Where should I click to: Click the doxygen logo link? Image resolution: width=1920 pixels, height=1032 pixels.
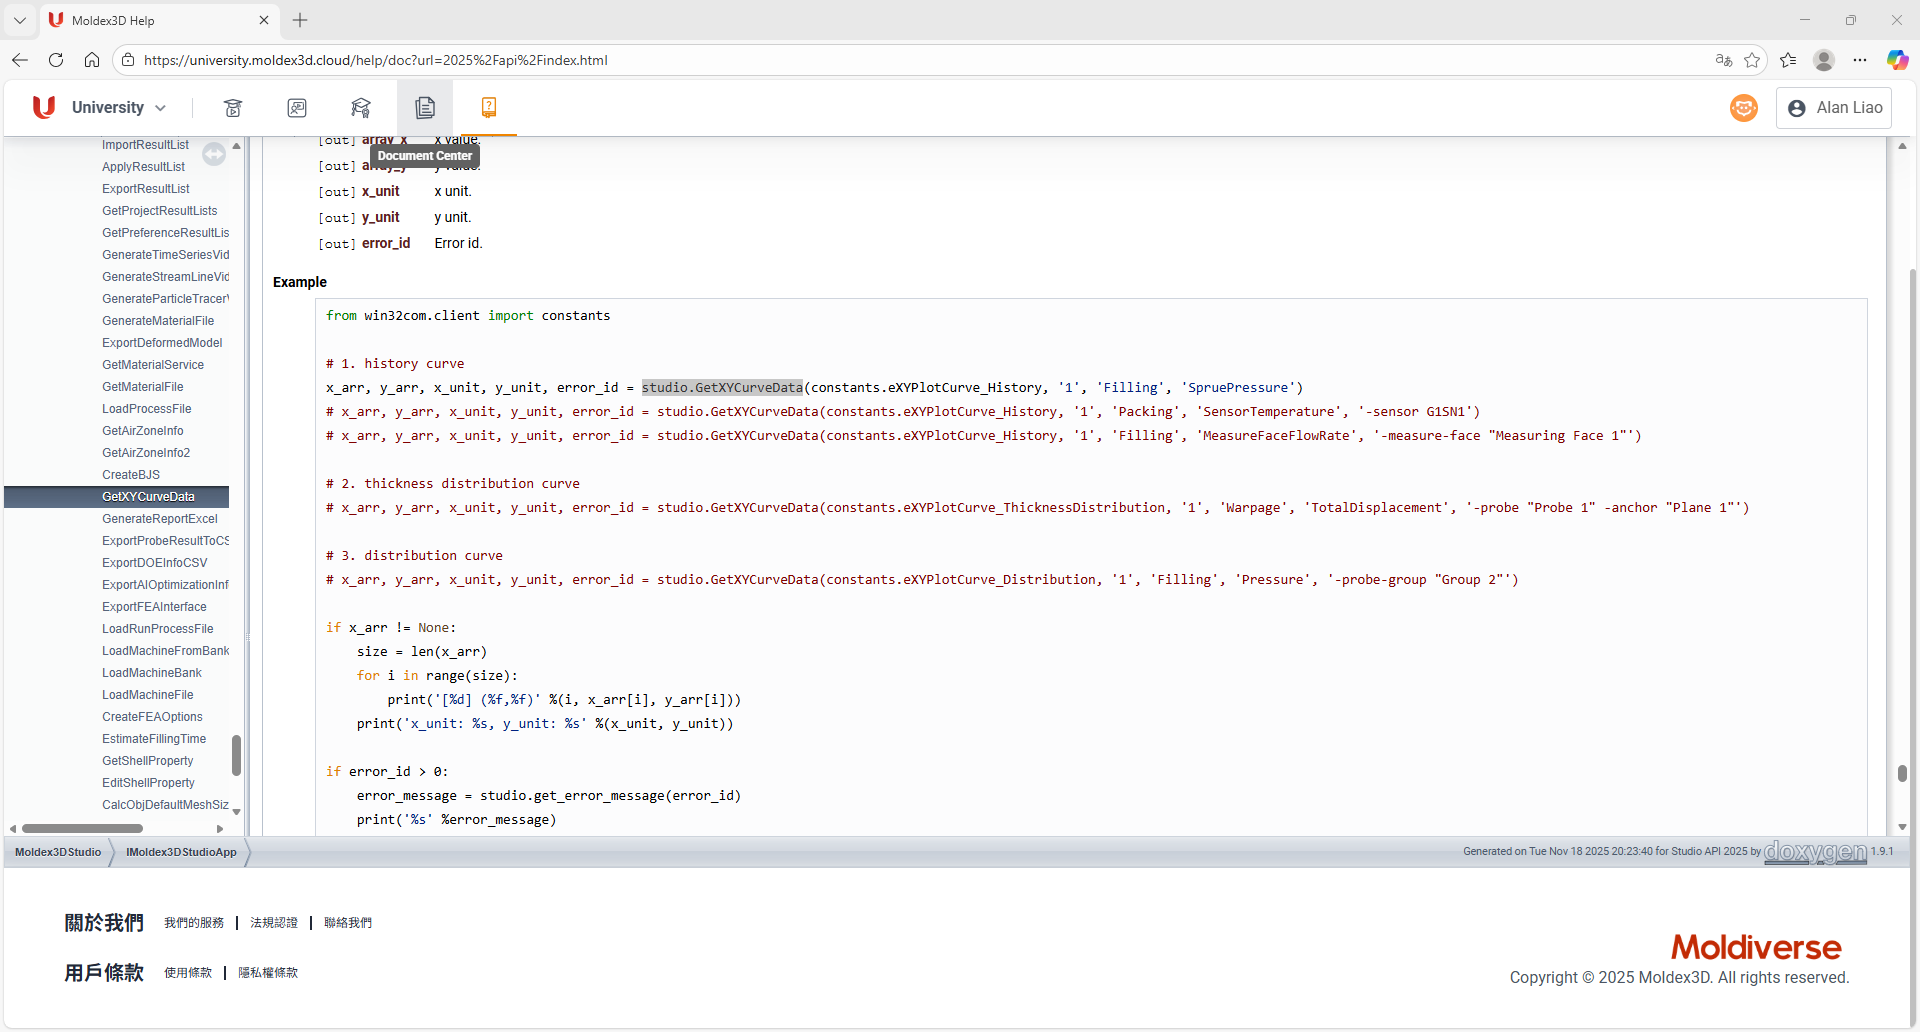[x=1815, y=852]
